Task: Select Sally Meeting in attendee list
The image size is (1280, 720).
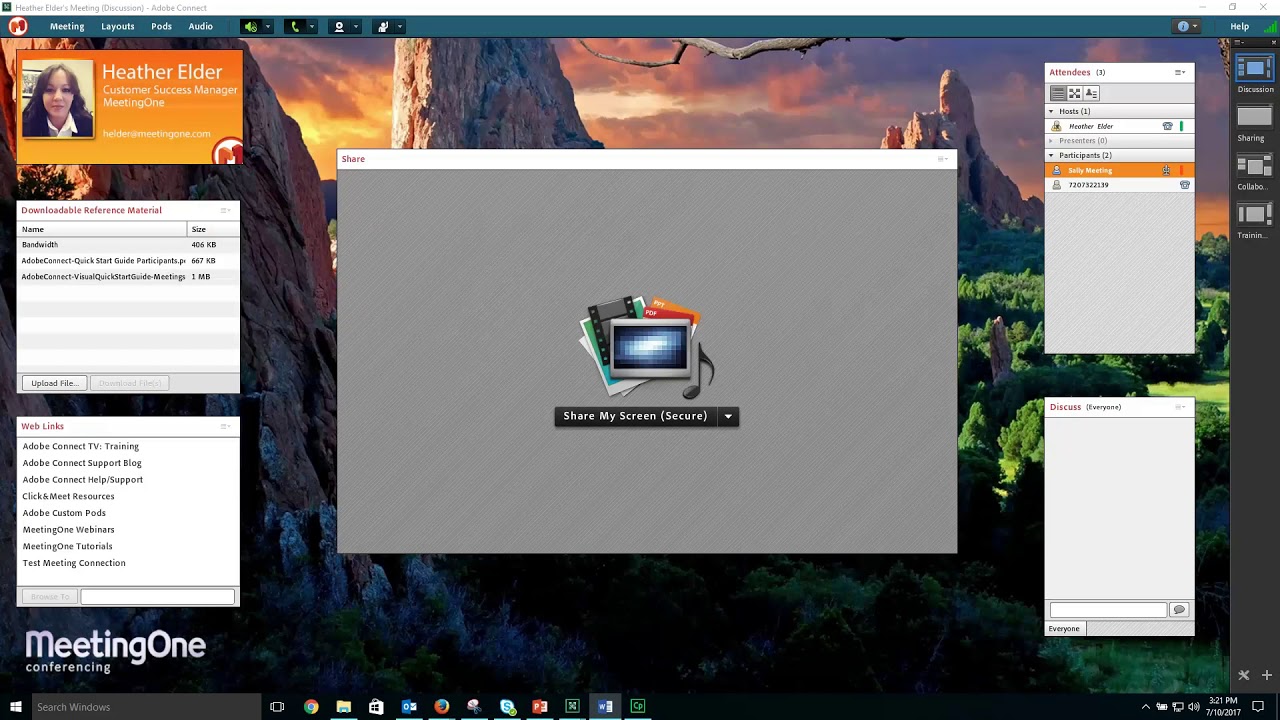Action: coord(1119,170)
